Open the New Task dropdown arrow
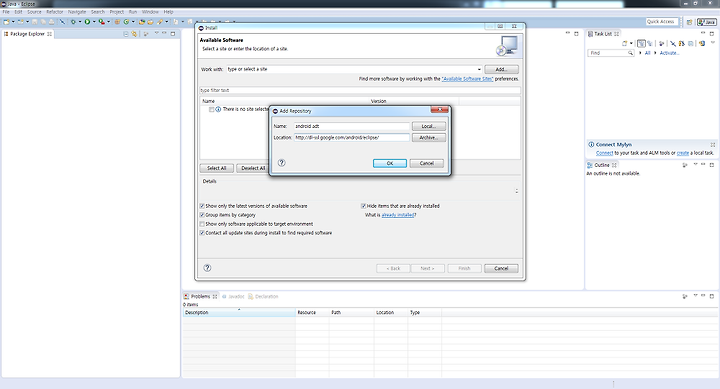 631,43
